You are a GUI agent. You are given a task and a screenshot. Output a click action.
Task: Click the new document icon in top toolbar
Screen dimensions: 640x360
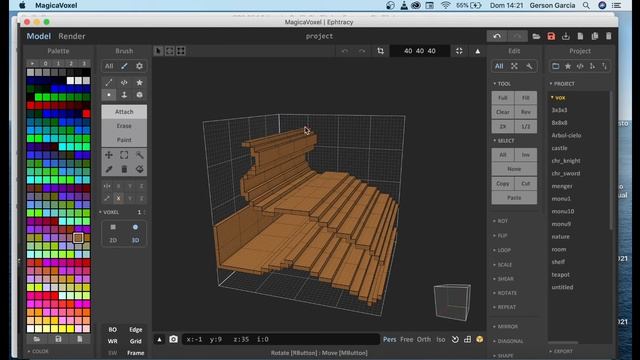point(580,36)
